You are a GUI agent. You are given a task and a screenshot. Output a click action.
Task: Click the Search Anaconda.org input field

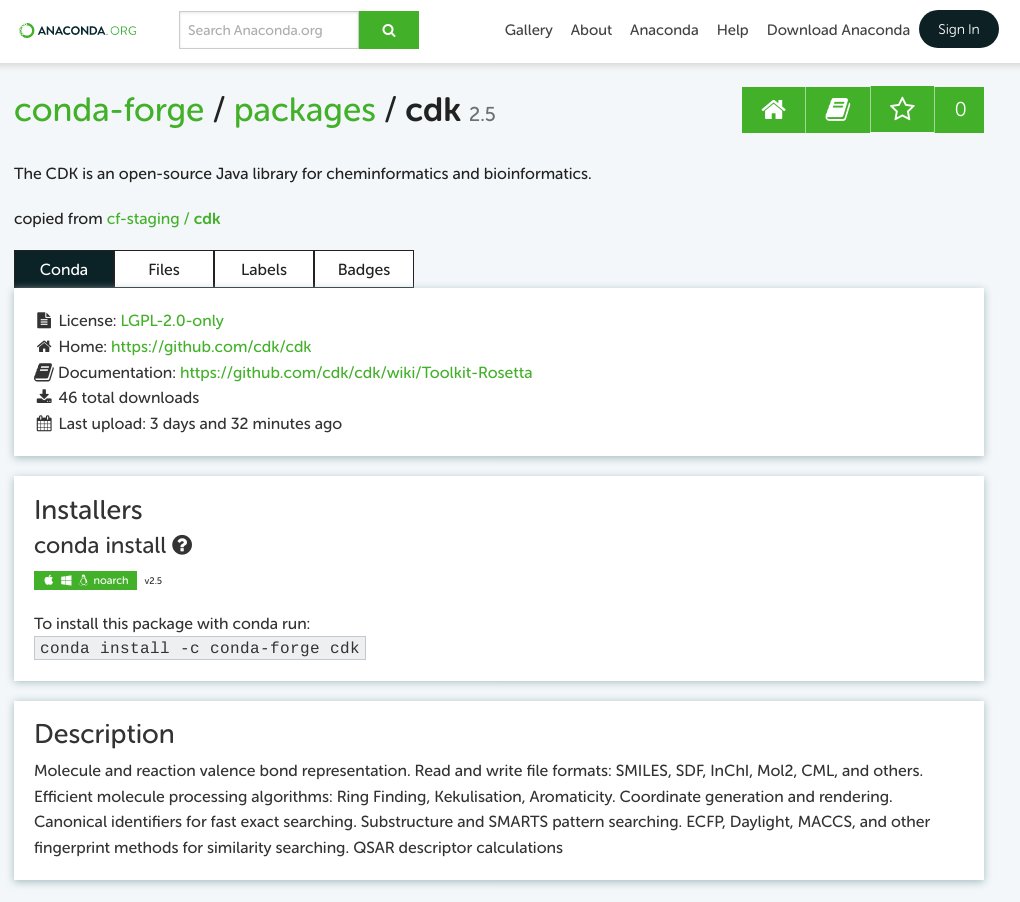pos(269,30)
